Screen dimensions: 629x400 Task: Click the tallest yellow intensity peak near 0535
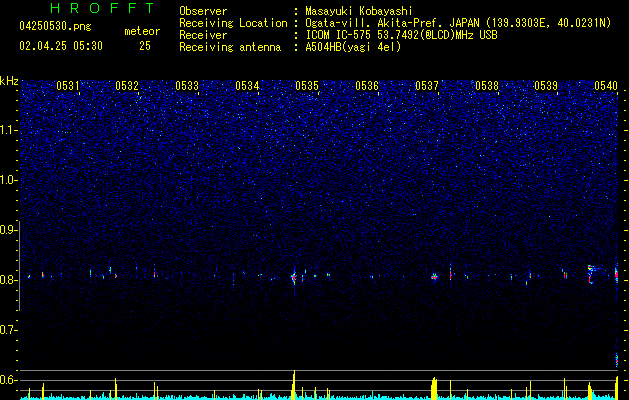[x=294, y=385]
